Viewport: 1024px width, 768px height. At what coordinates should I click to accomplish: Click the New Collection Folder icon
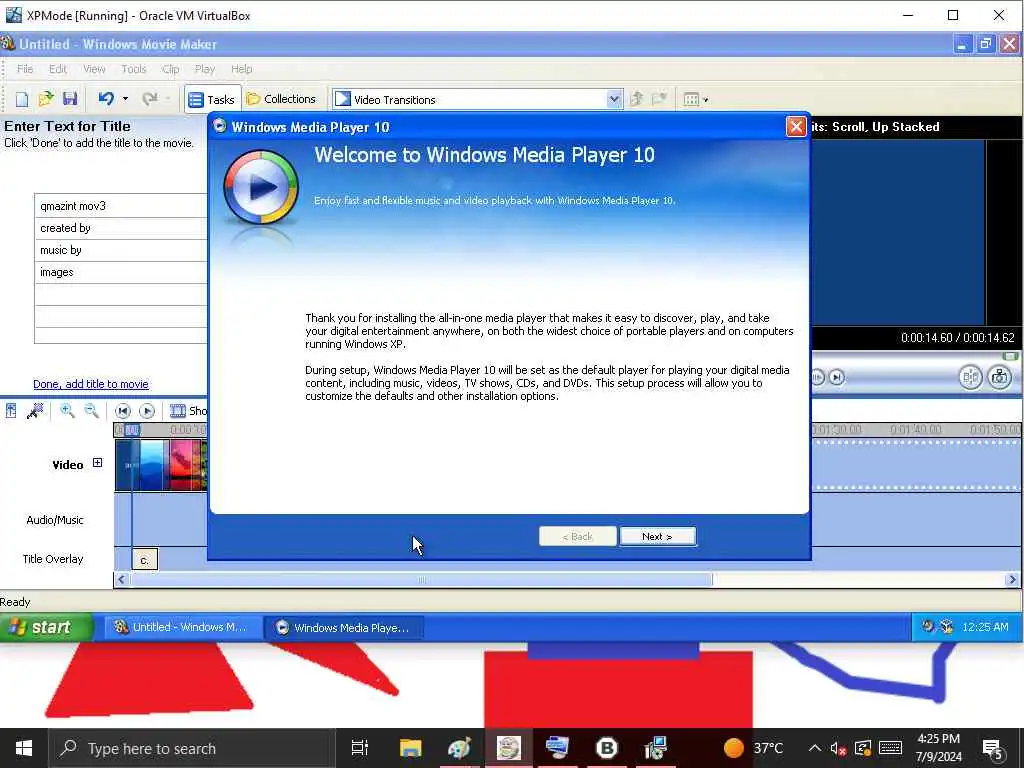(660, 99)
